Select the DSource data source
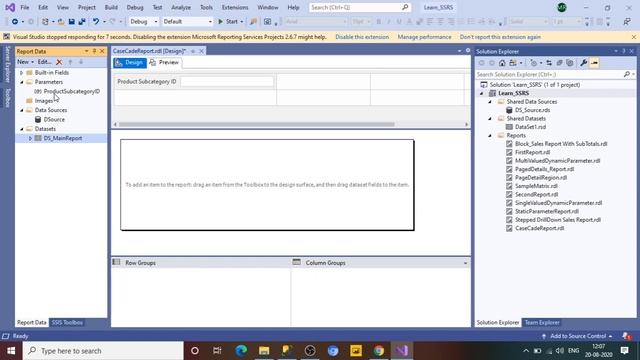 (54, 120)
